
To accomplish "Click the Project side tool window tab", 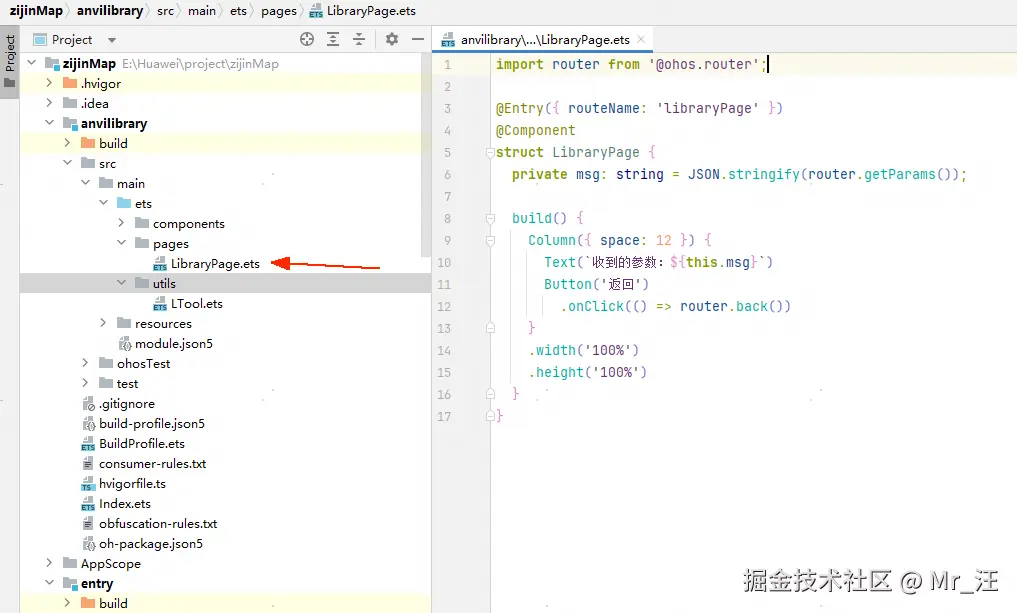I will coord(10,61).
